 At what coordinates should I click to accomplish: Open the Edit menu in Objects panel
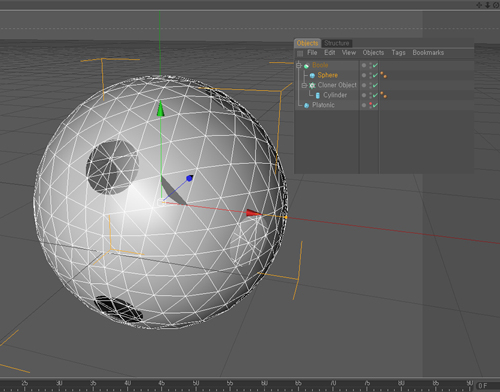tap(330, 53)
